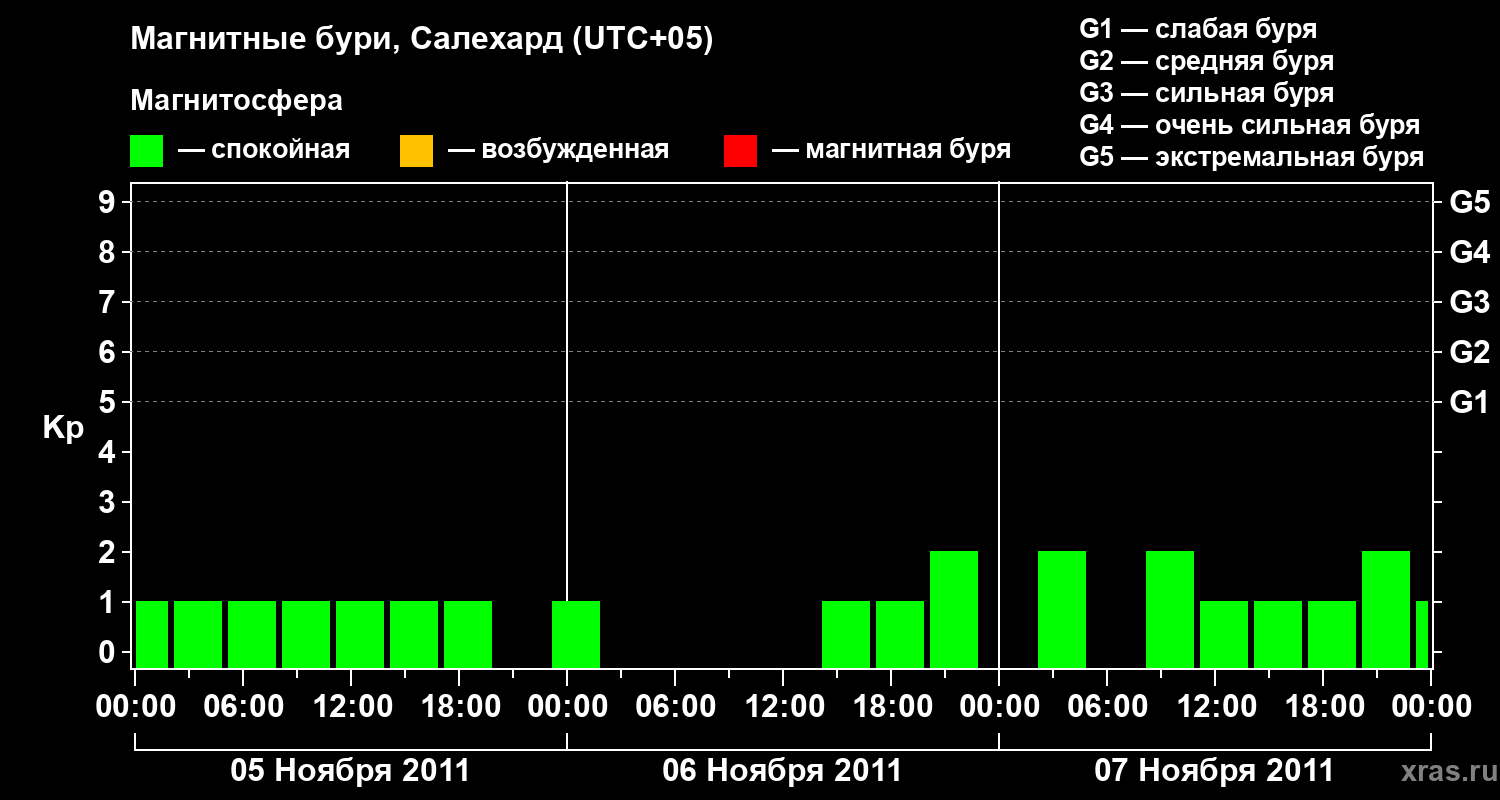Click the first Kp 2 bar on 07 Ноября
This screenshot has width=1500, height=800.
pyautogui.click(x=1062, y=609)
